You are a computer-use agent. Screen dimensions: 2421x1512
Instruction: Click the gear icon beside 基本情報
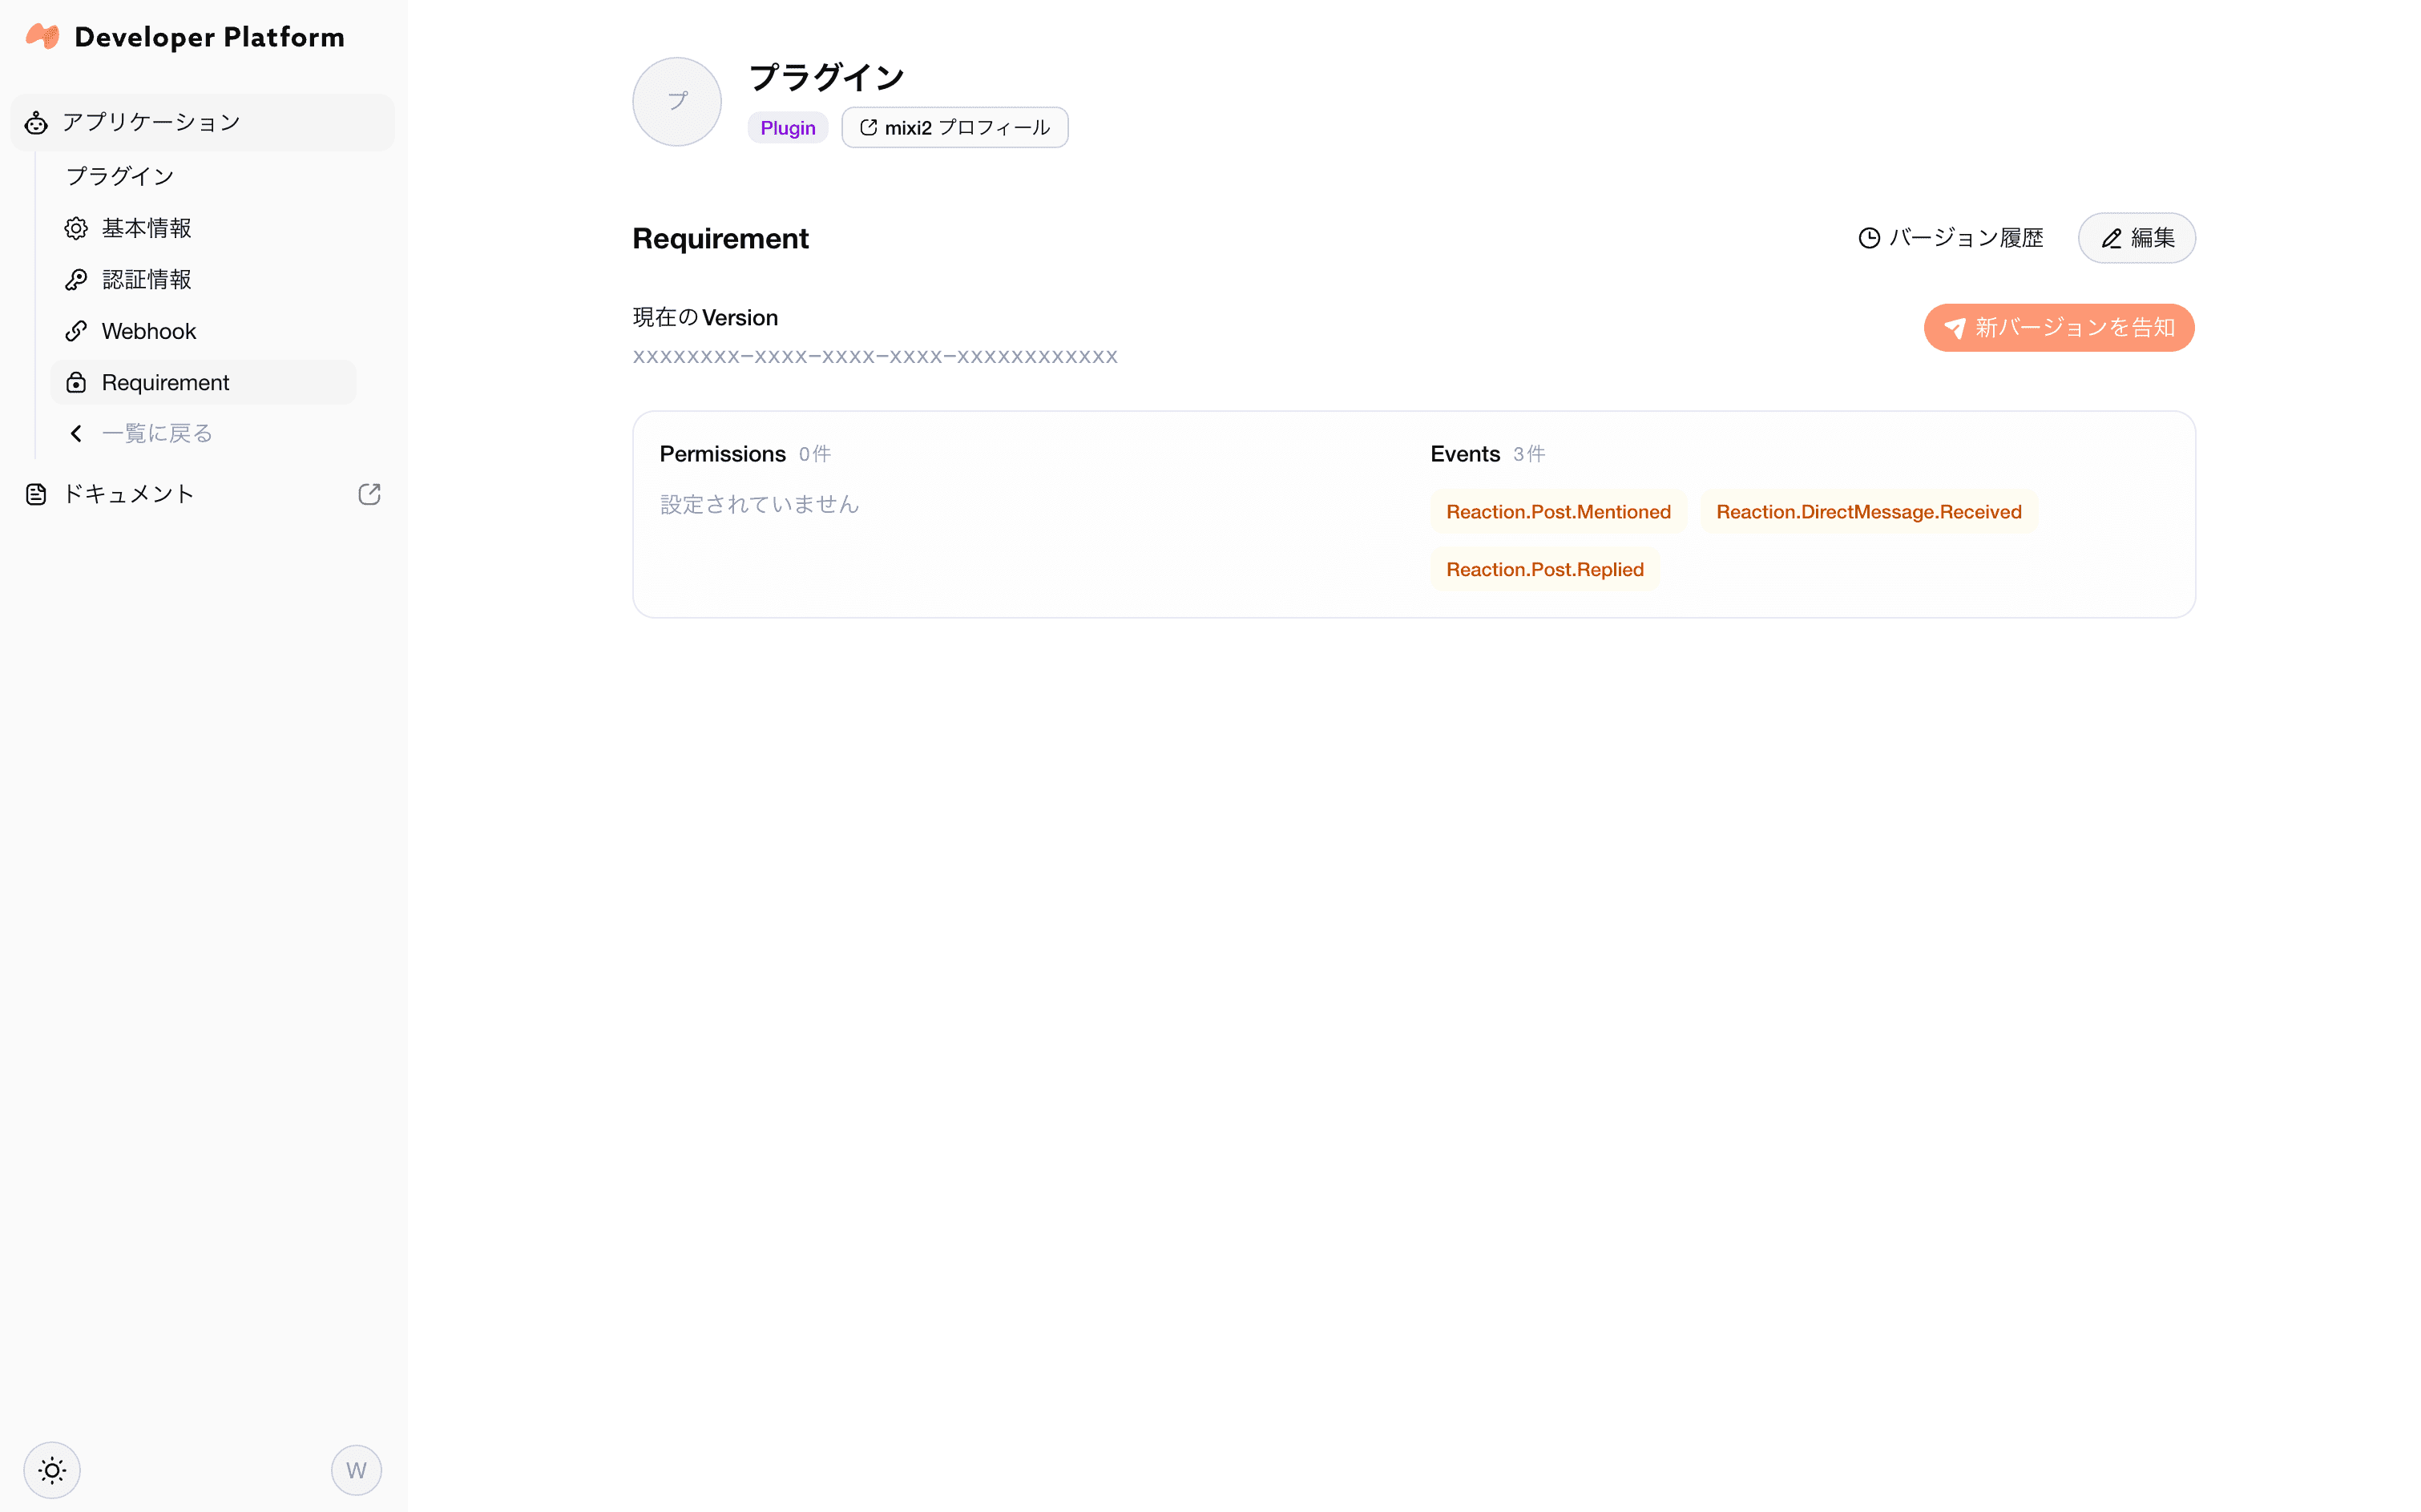(x=76, y=228)
